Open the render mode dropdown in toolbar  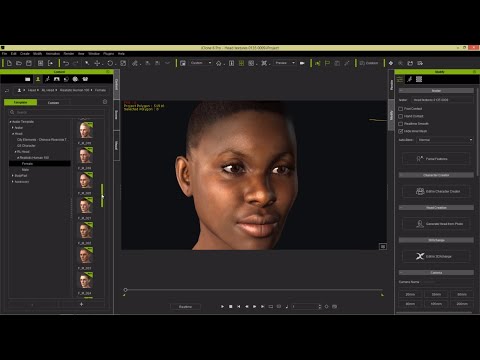[x=285, y=63]
